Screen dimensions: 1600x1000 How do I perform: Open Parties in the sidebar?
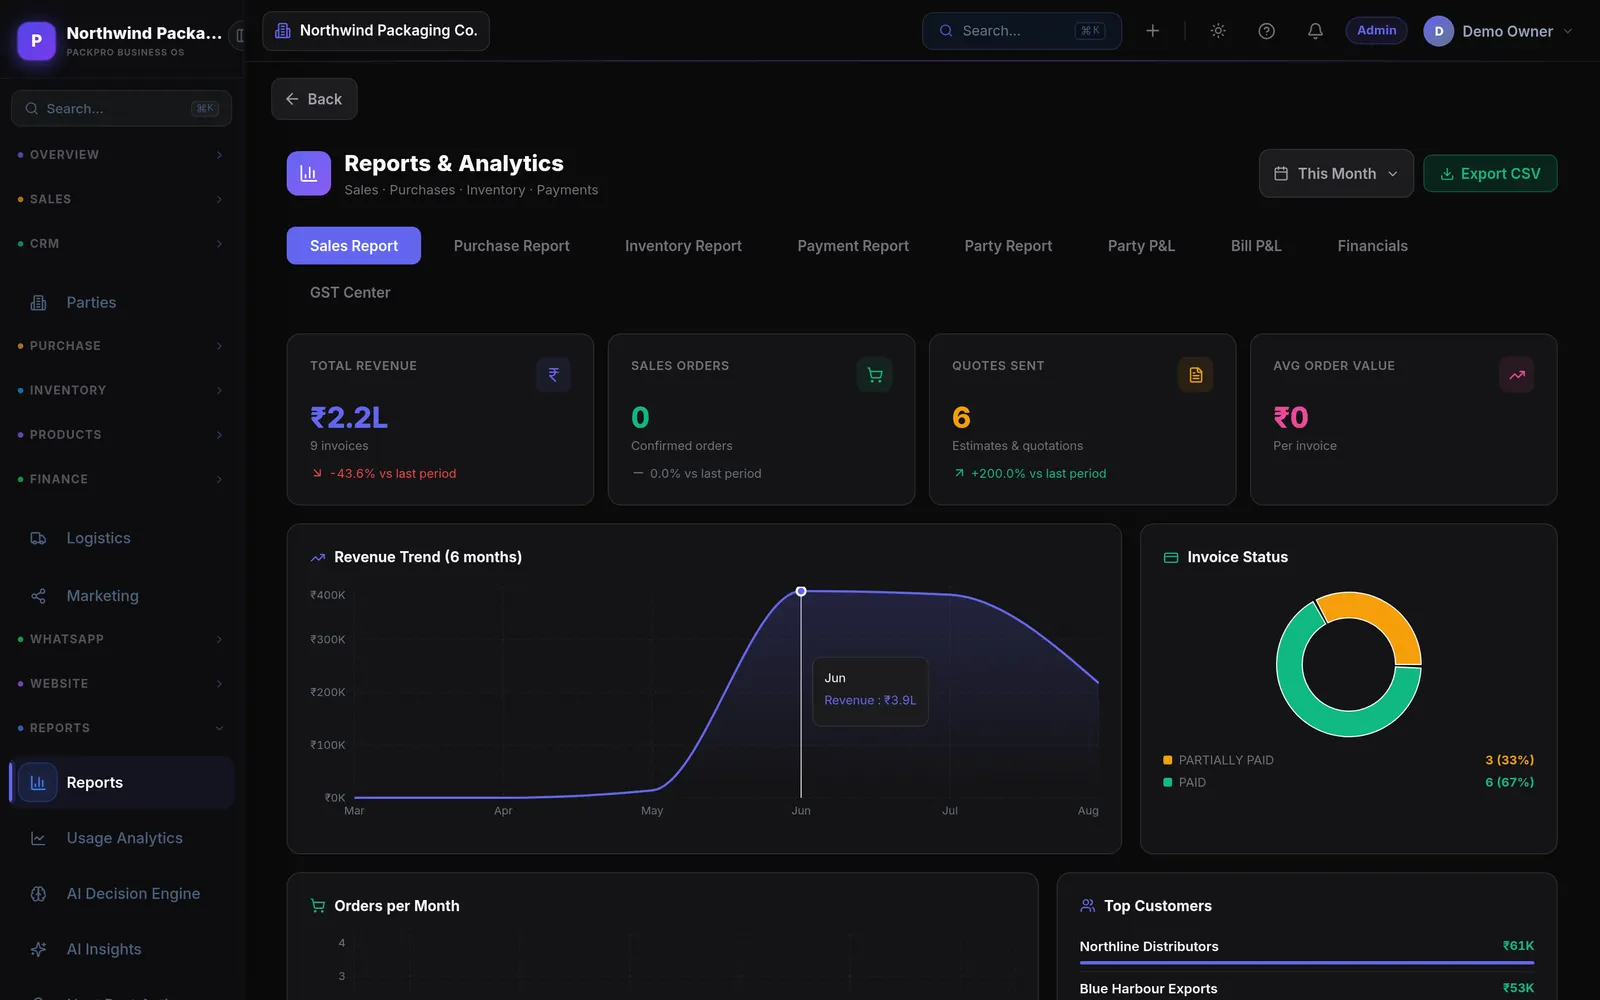click(x=122, y=302)
